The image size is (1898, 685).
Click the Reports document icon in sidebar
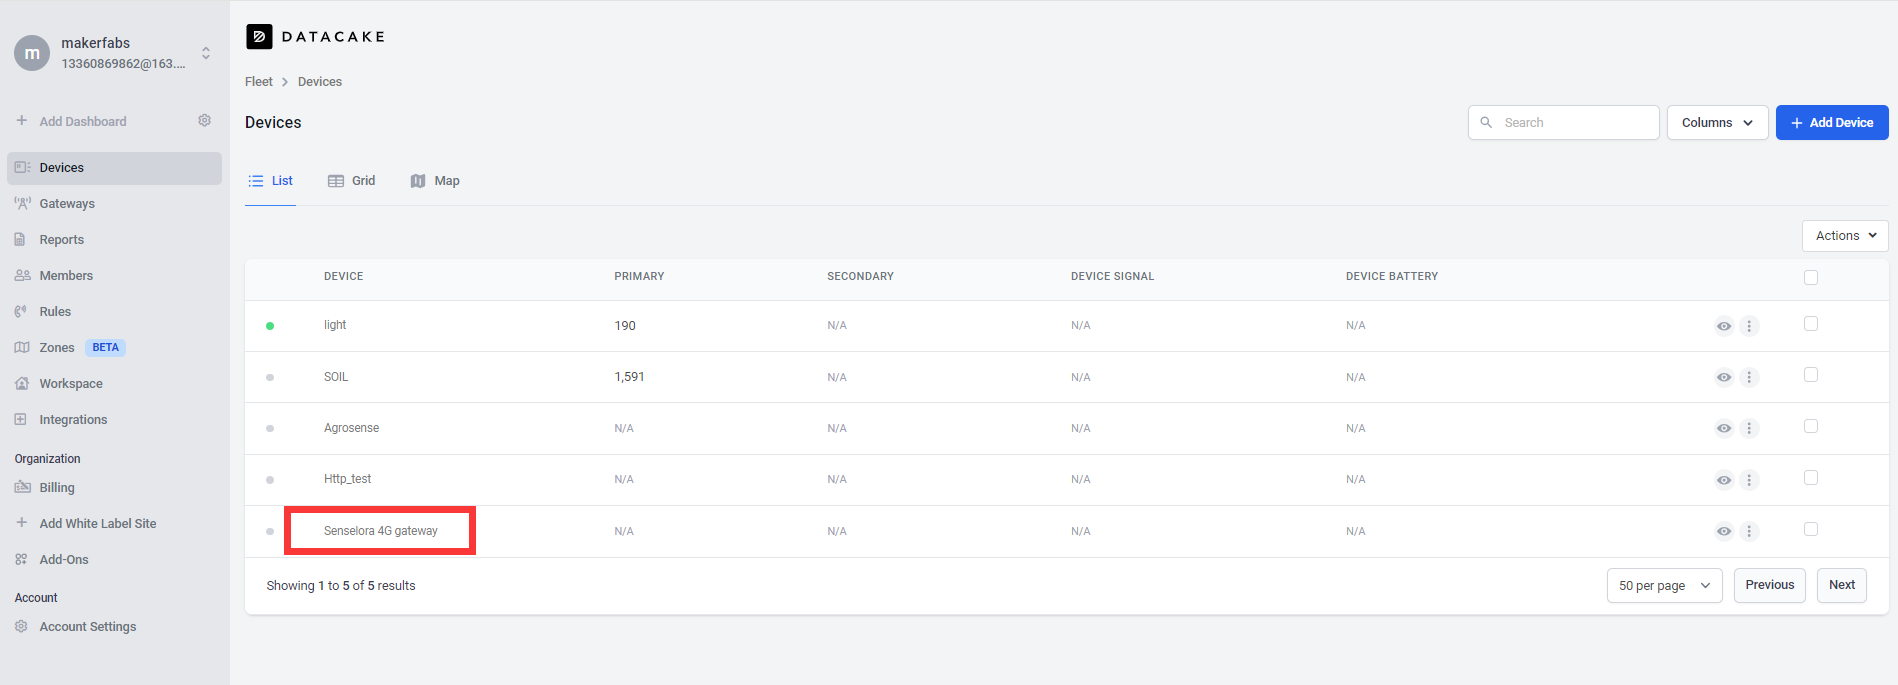click(x=20, y=239)
